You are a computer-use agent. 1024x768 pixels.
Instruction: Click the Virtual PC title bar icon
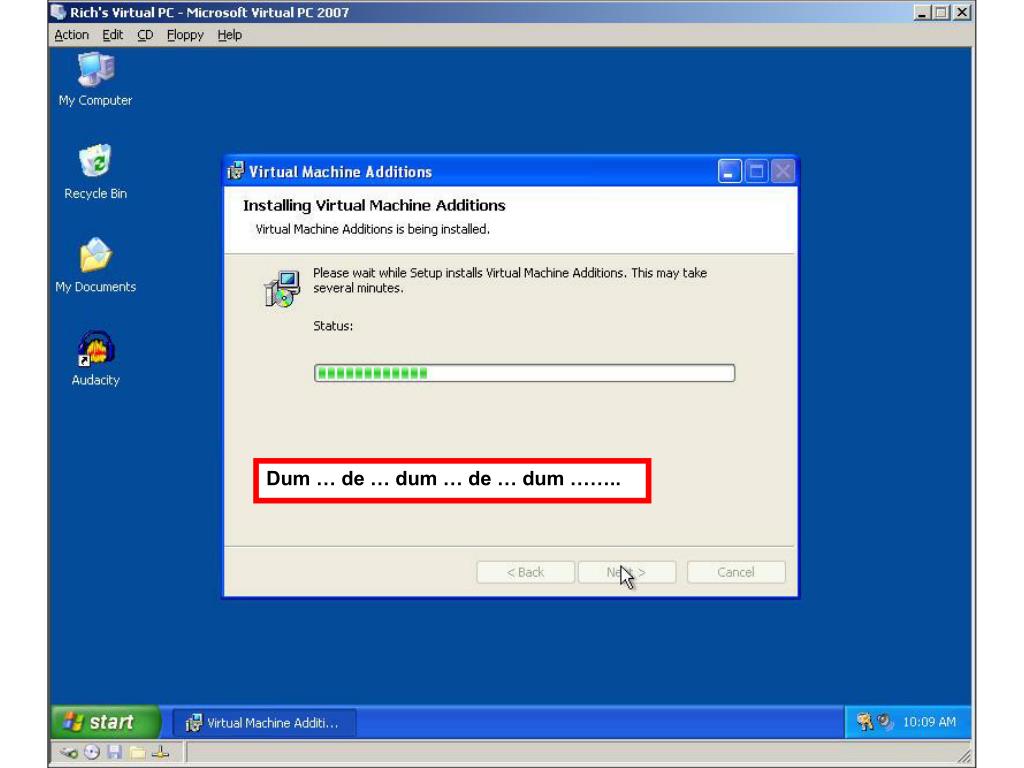(59, 12)
